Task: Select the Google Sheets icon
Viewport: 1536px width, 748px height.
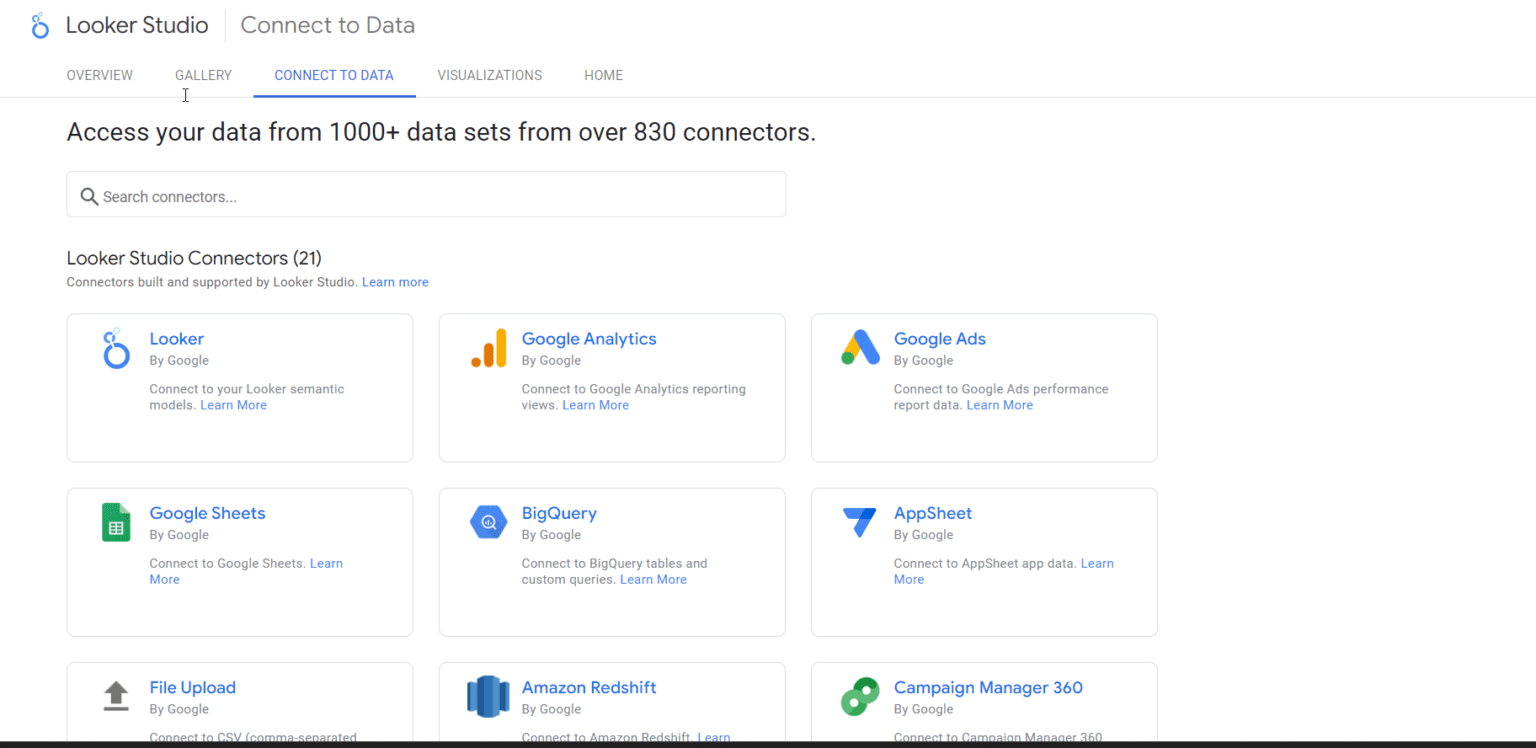Action: pyautogui.click(x=115, y=521)
